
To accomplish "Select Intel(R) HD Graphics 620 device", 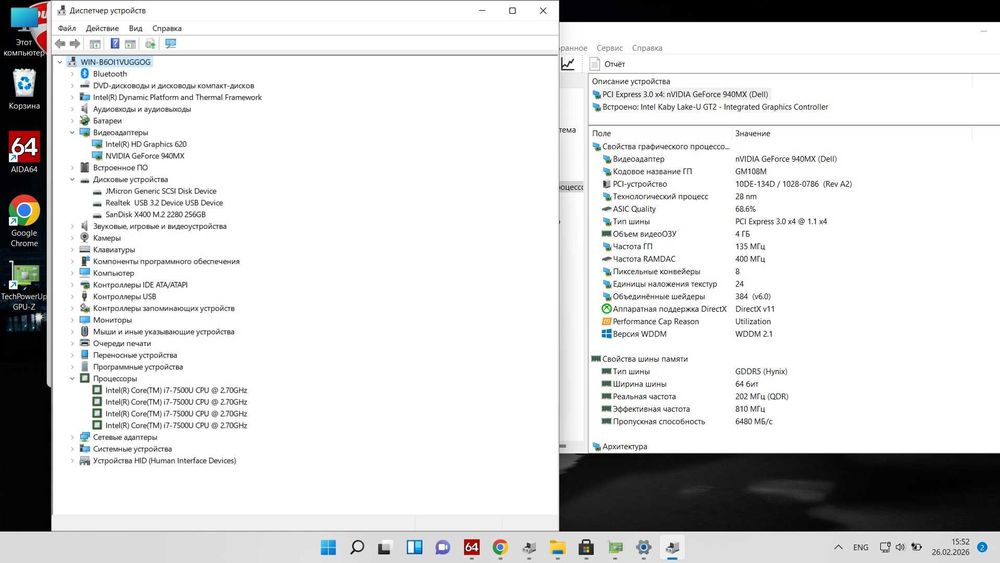I will pyautogui.click(x=146, y=144).
